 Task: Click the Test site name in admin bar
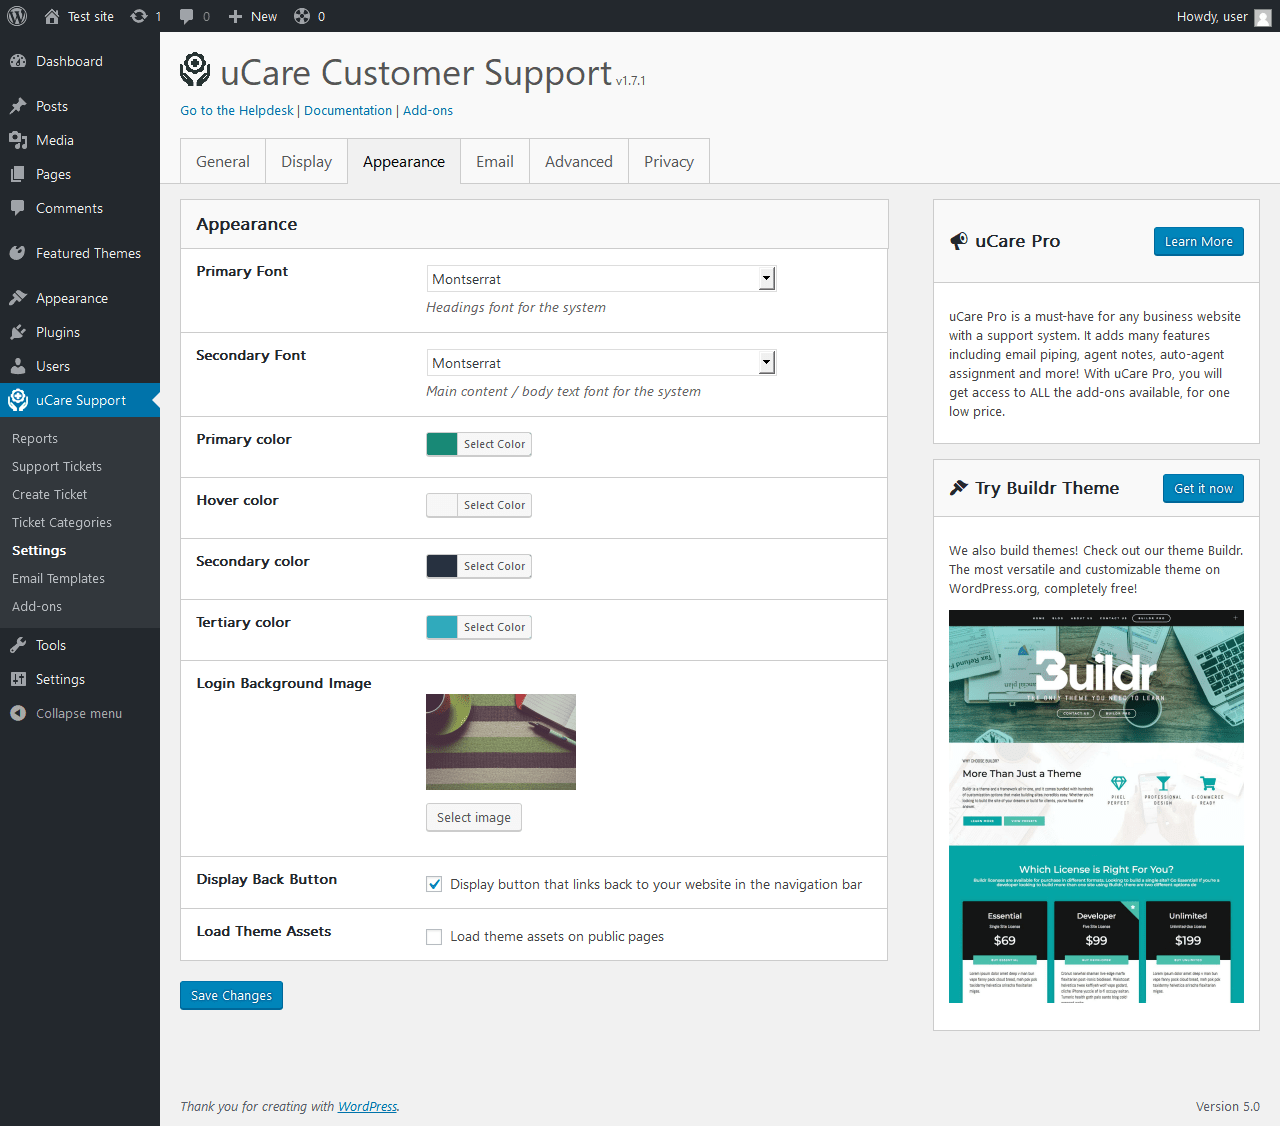[x=91, y=17]
